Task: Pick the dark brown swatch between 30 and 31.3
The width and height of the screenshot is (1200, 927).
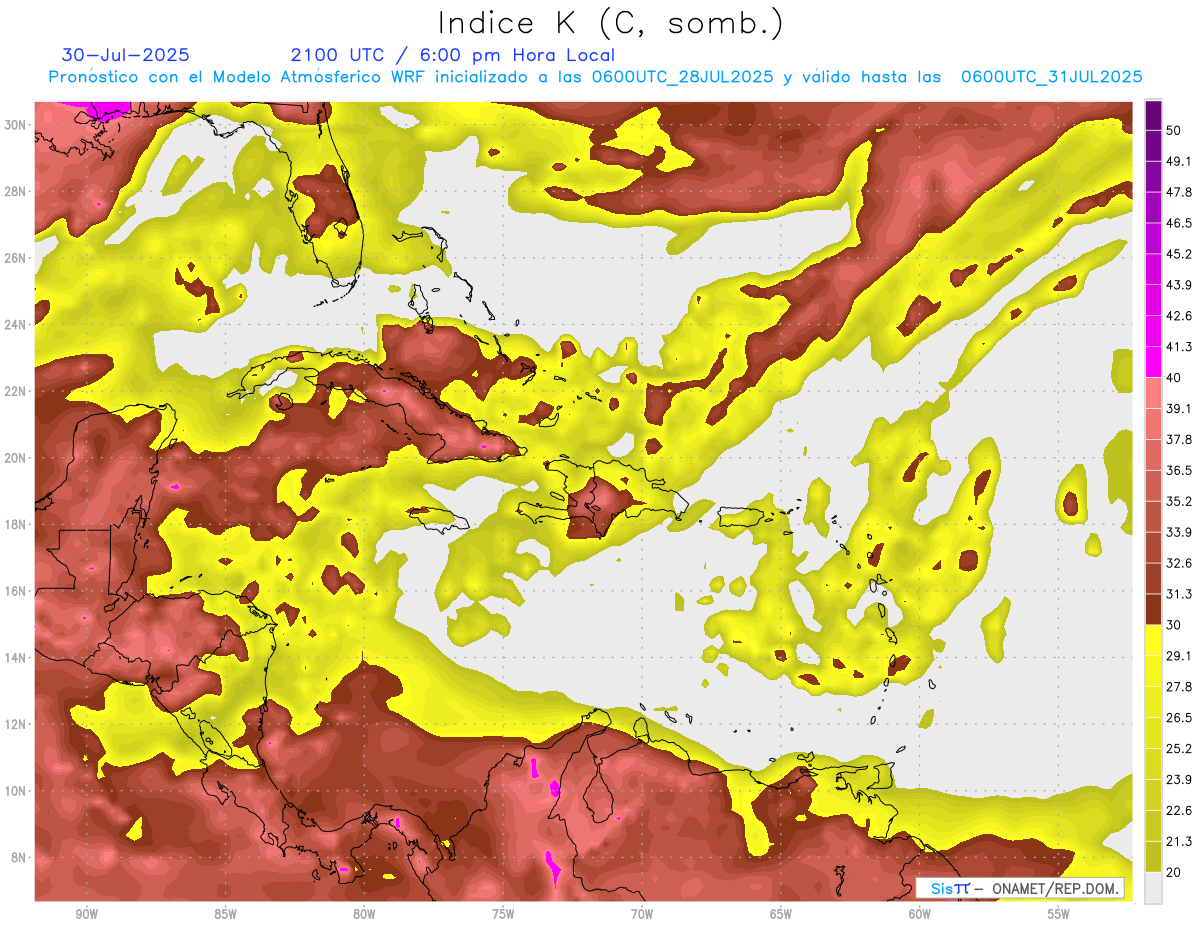Action: [1153, 609]
